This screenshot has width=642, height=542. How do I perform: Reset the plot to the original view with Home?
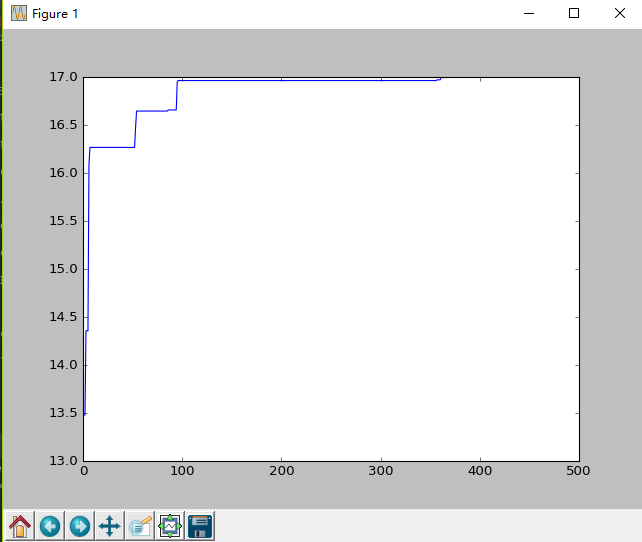coord(20,526)
